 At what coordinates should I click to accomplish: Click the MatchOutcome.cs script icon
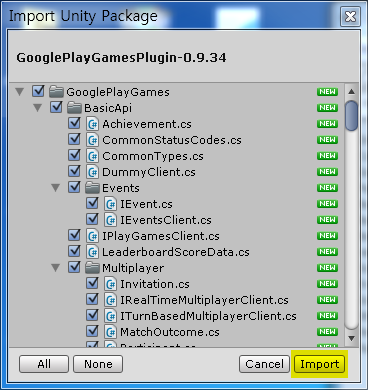(110, 332)
